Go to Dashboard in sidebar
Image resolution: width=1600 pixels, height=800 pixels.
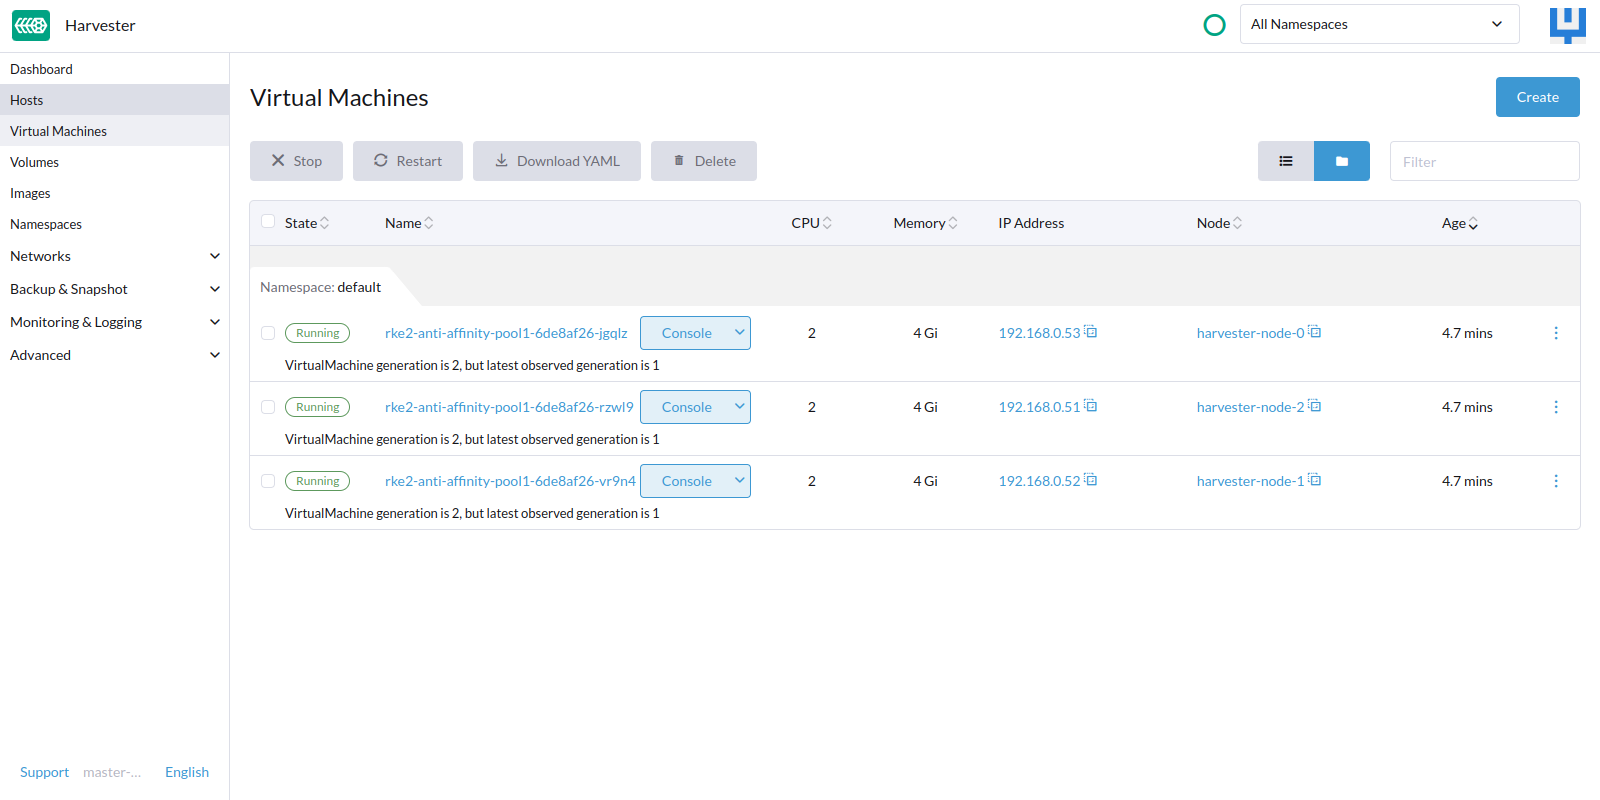114,69
